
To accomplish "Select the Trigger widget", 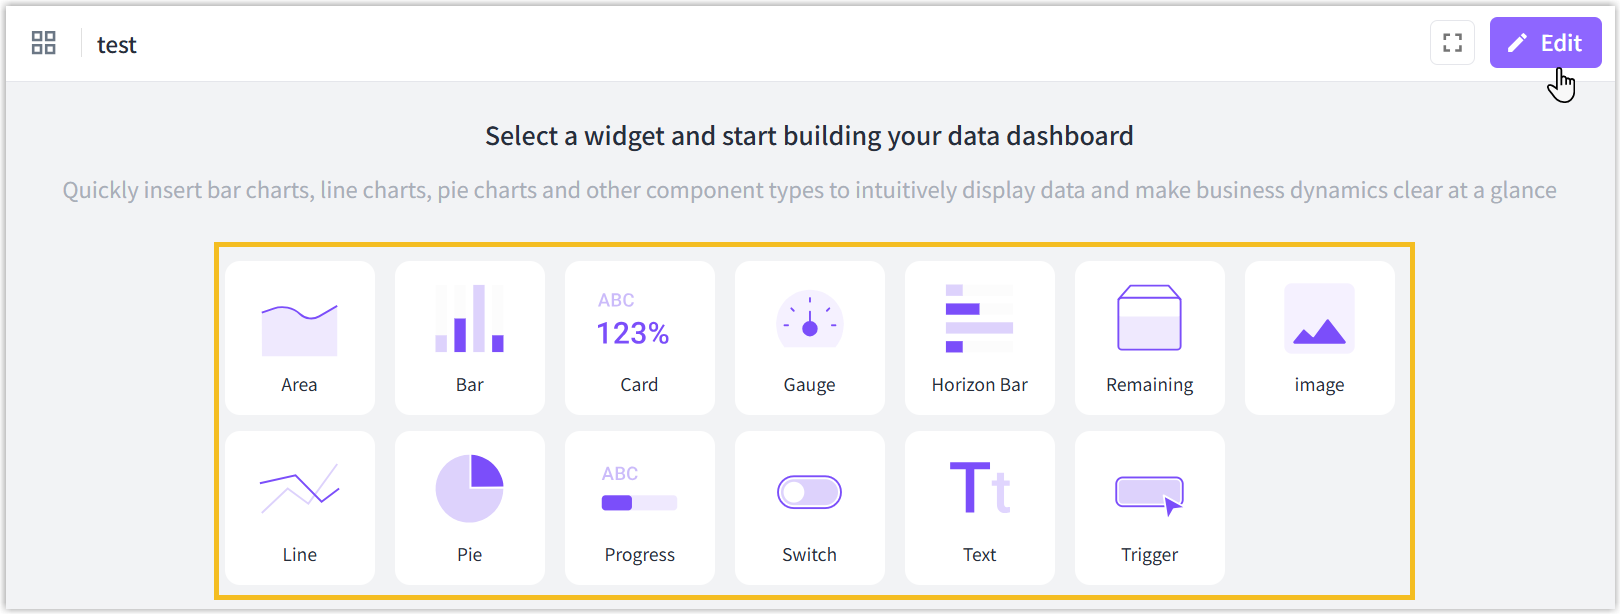I will pos(1149,507).
